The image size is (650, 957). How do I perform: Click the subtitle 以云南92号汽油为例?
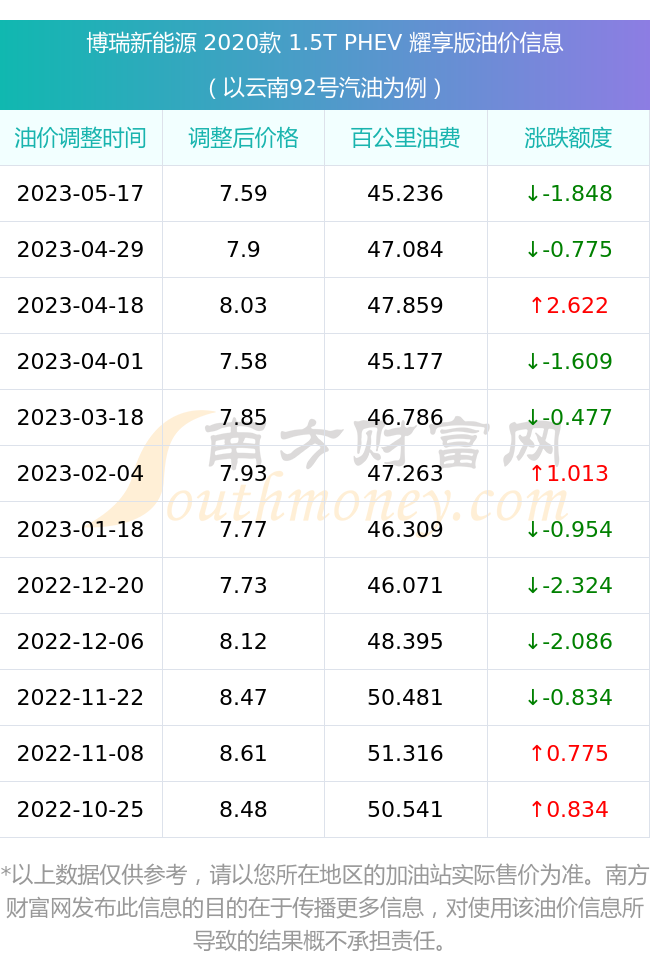coord(325,87)
